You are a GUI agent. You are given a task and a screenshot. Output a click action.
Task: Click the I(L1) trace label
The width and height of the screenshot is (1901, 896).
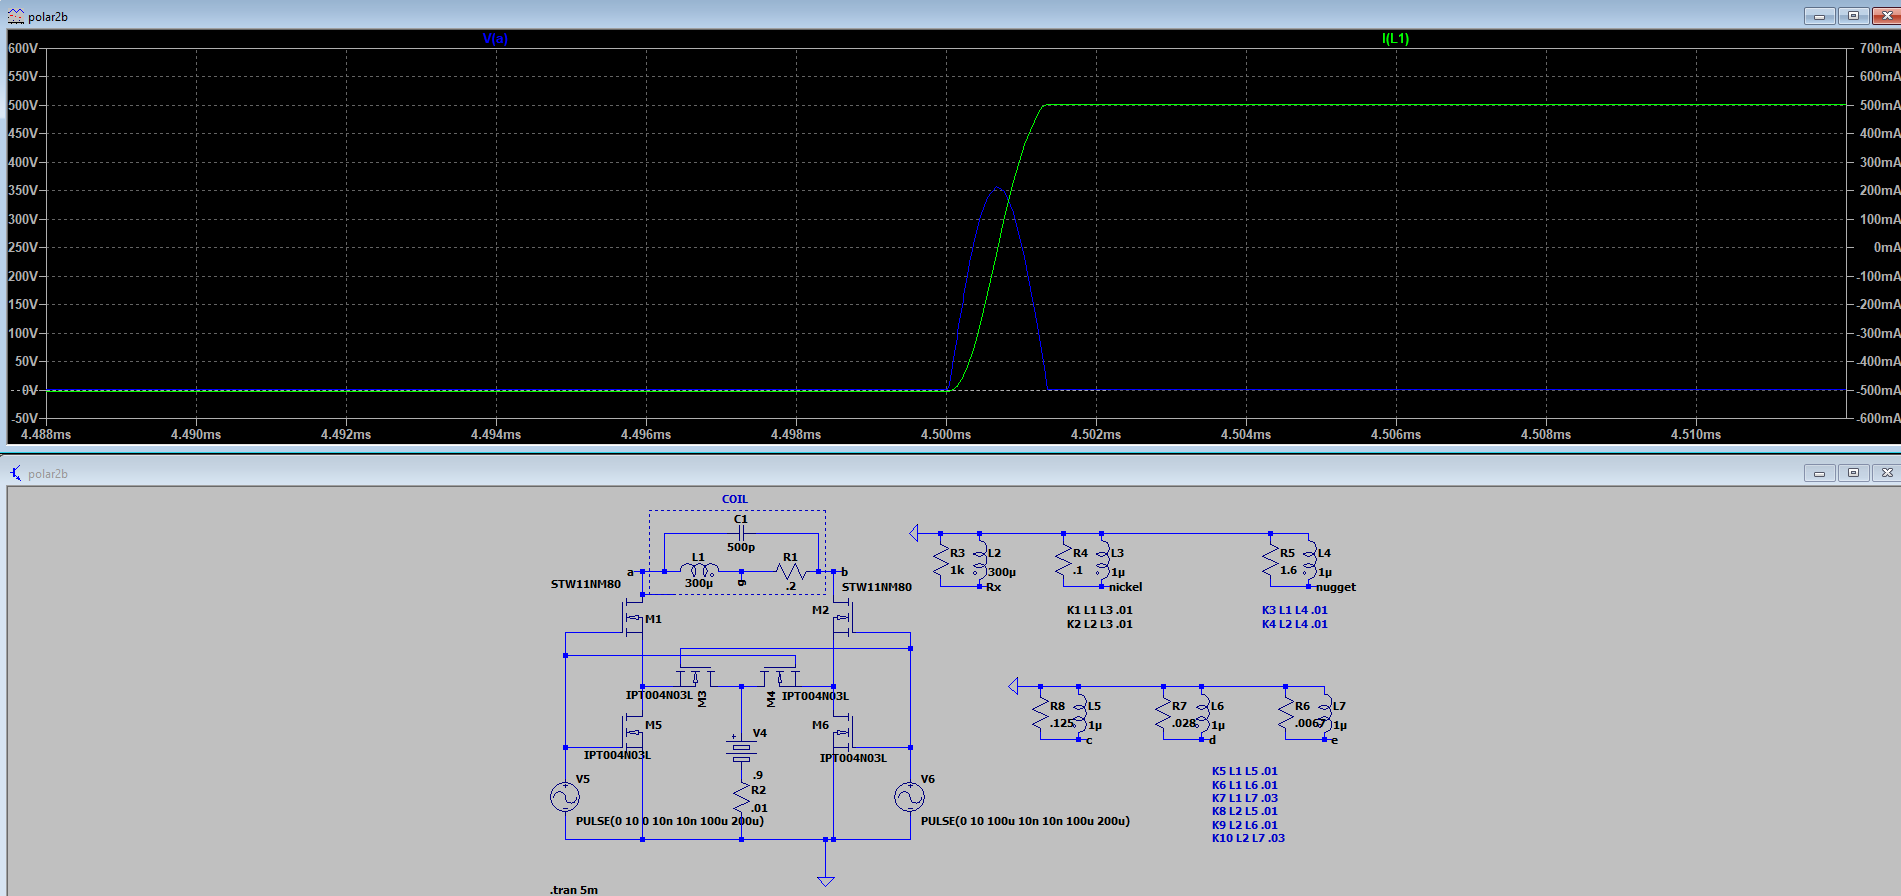[x=1395, y=39]
